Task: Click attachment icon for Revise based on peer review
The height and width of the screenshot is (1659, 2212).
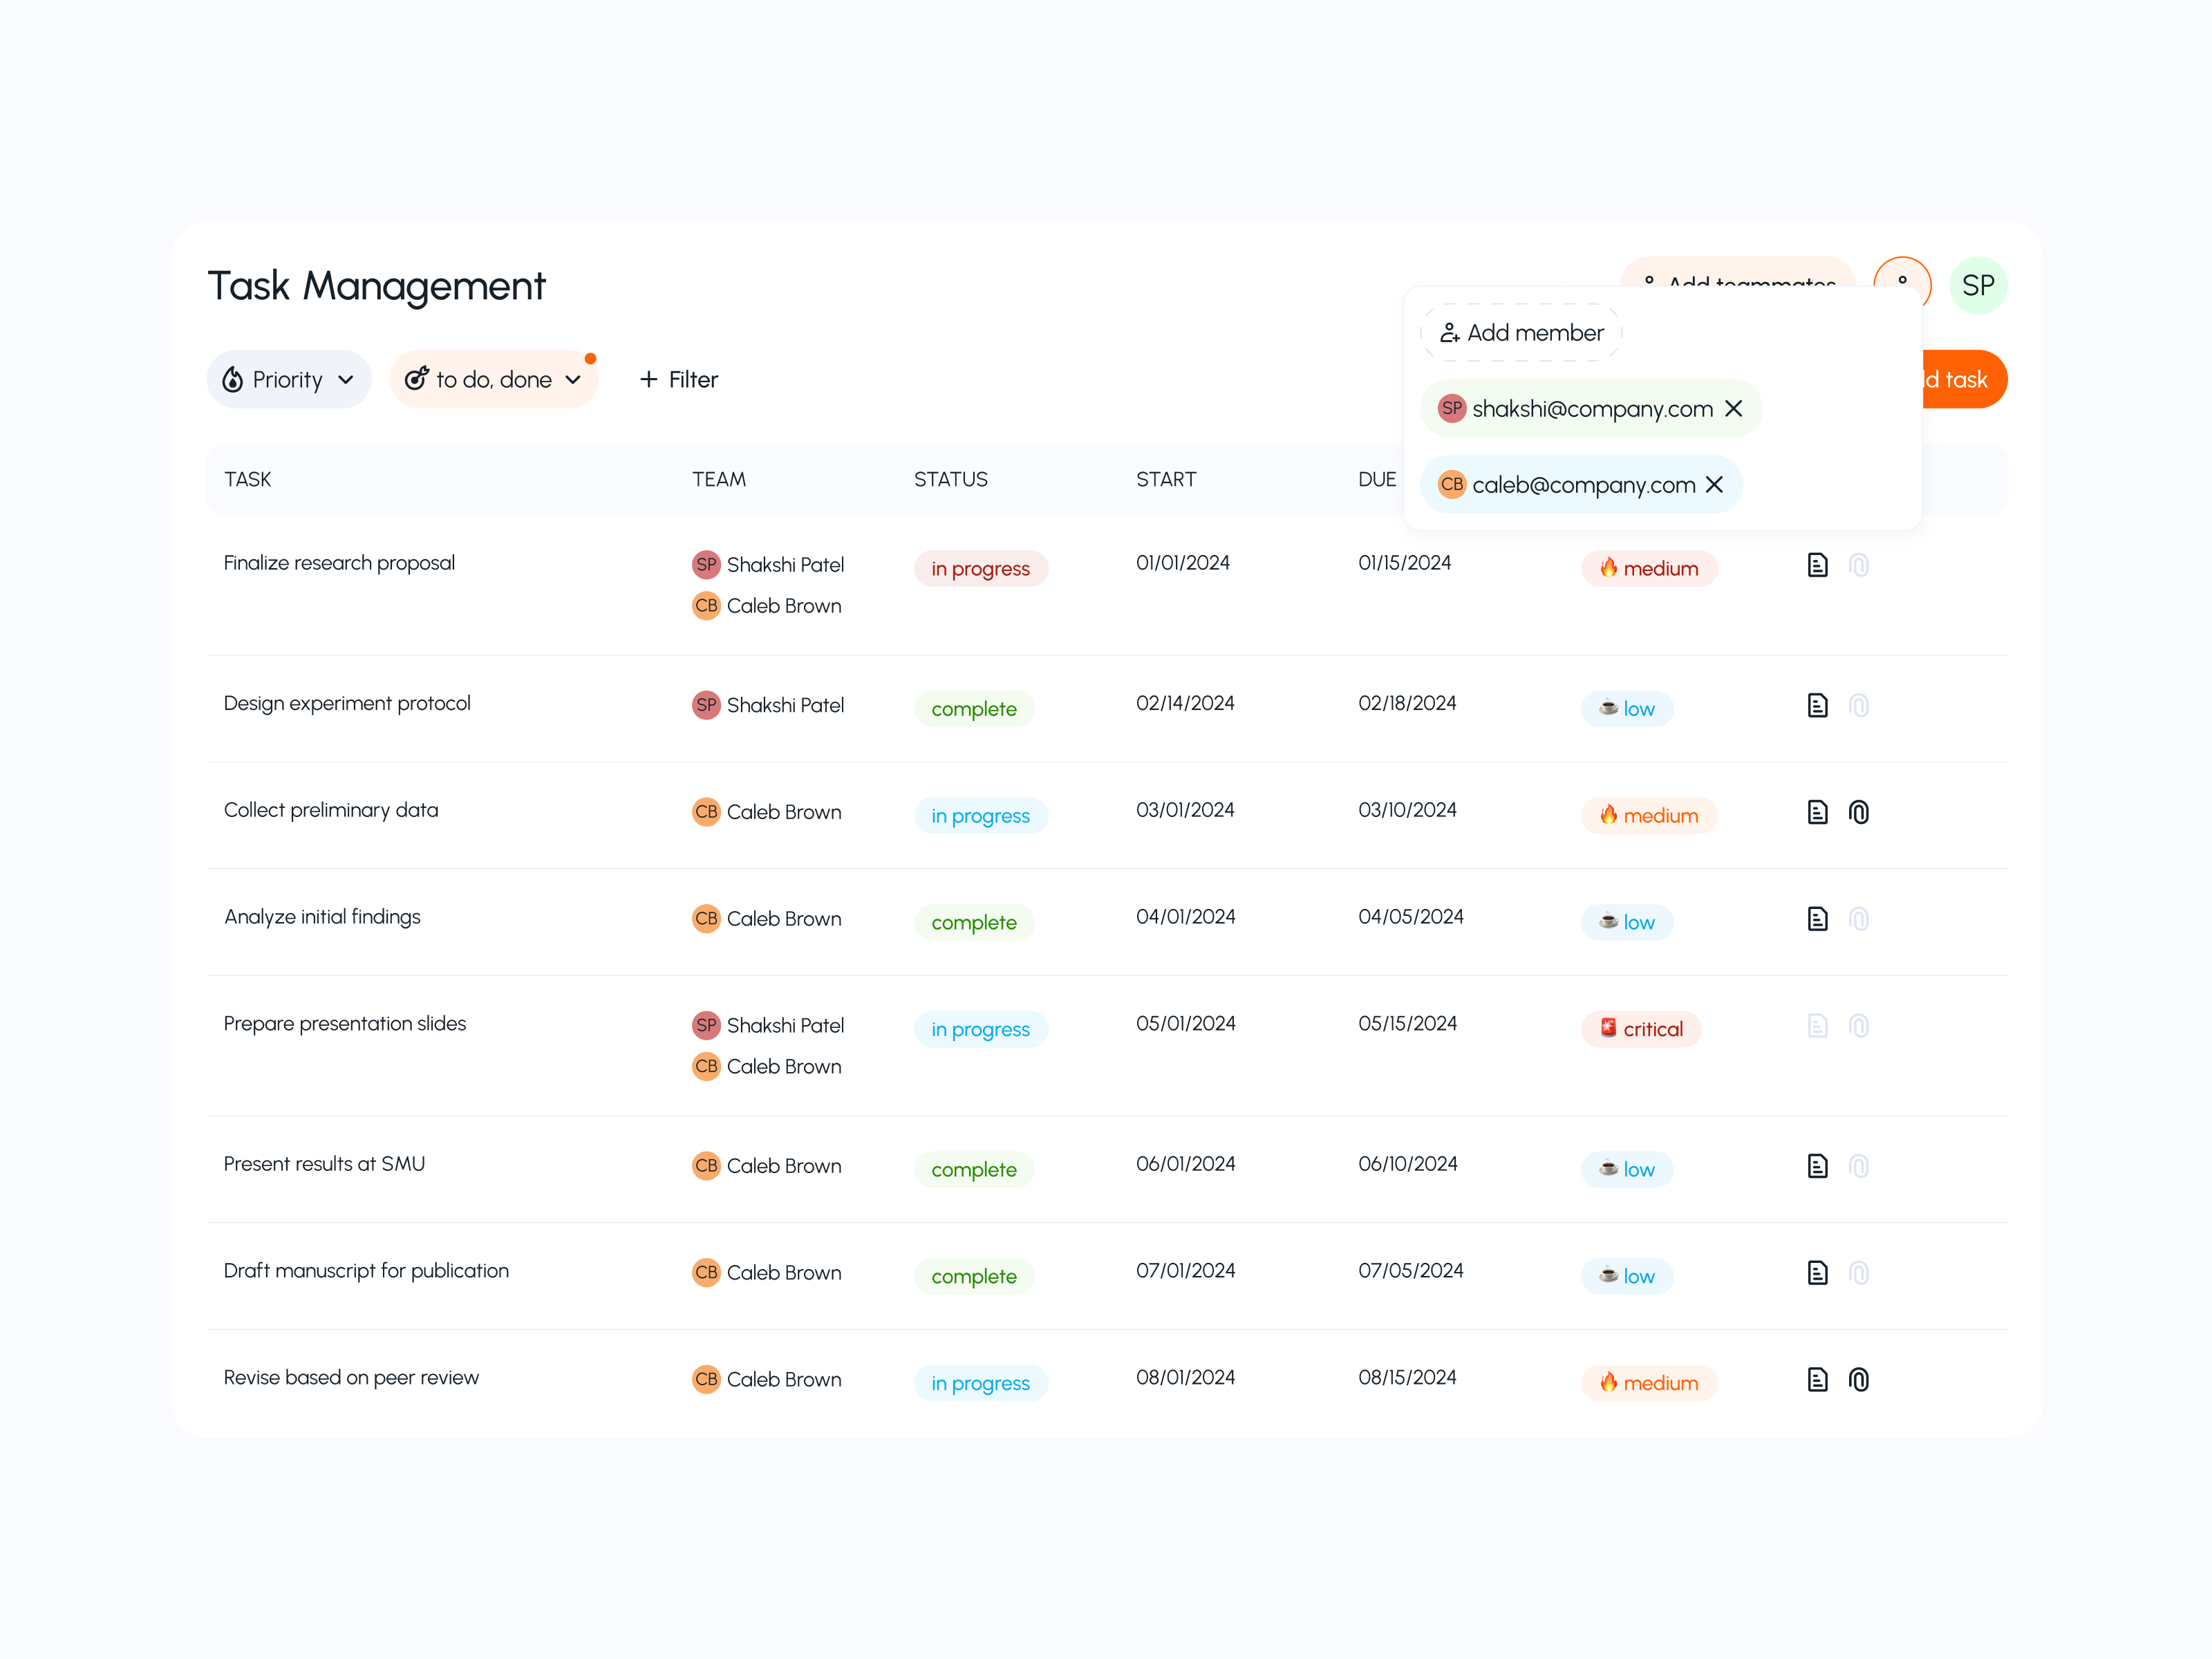Action: pos(1858,1379)
